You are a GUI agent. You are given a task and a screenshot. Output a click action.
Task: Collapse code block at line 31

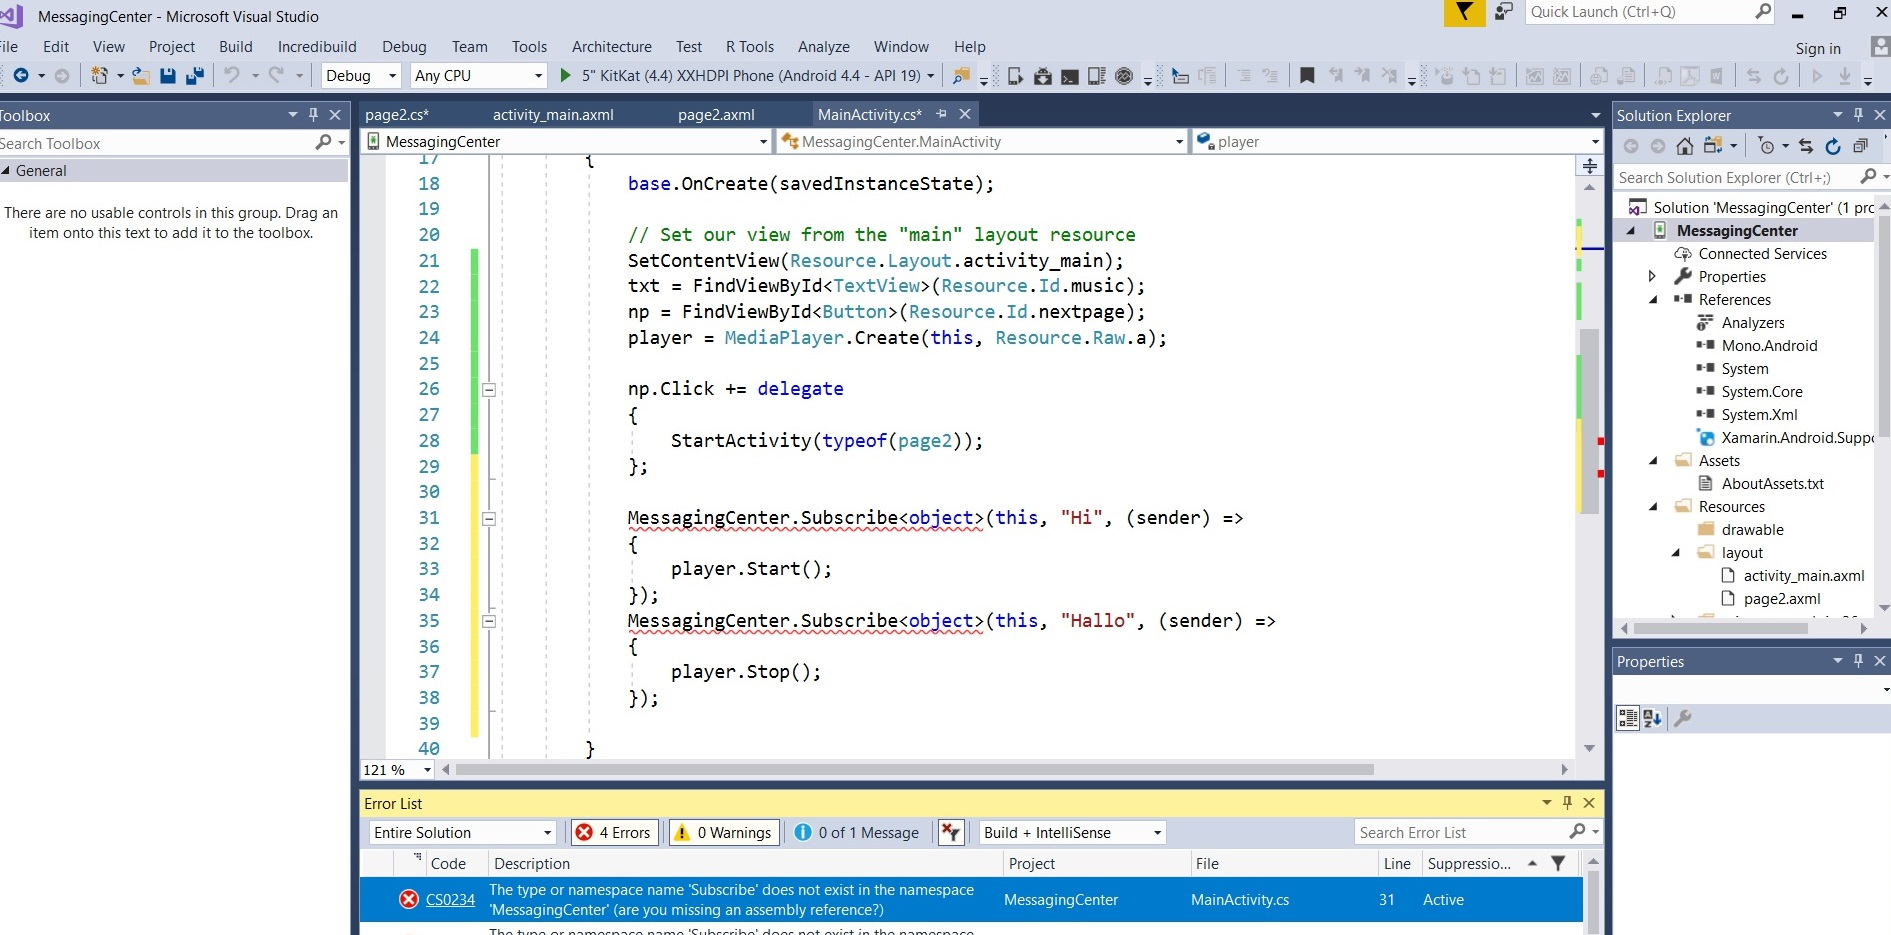pos(489,519)
